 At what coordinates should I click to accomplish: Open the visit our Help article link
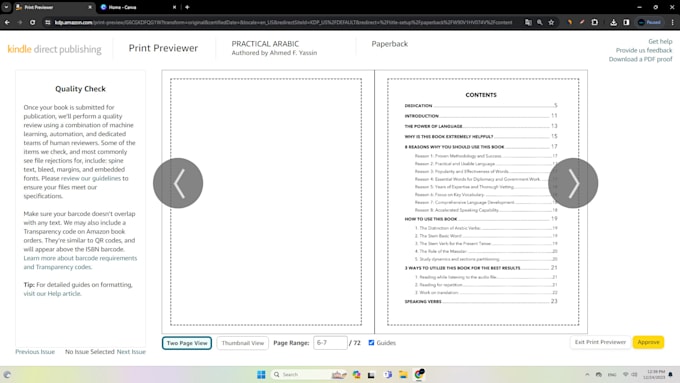[x=52, y=294]
